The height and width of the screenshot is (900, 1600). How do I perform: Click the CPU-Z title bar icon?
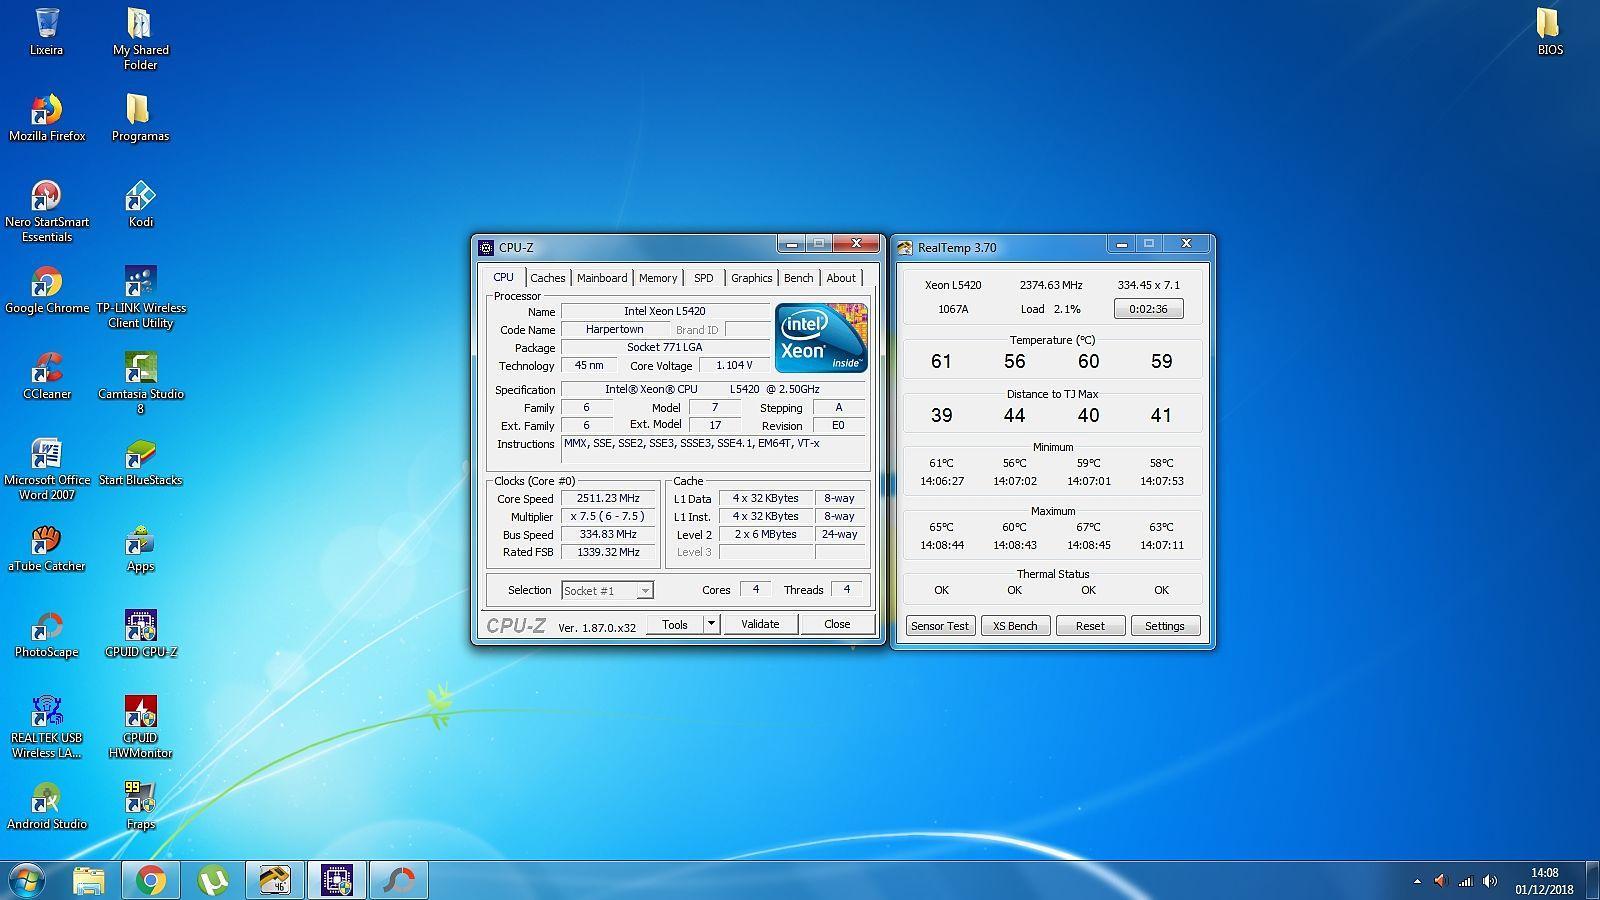click(486, 247)
